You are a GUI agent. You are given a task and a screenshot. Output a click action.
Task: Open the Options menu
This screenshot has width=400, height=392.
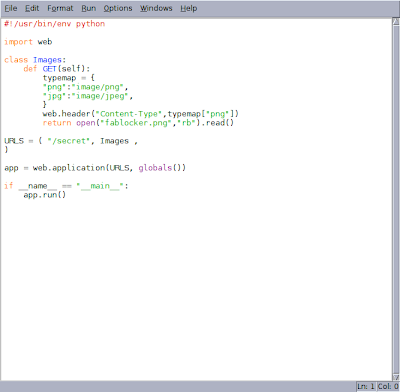coord(118,8)
